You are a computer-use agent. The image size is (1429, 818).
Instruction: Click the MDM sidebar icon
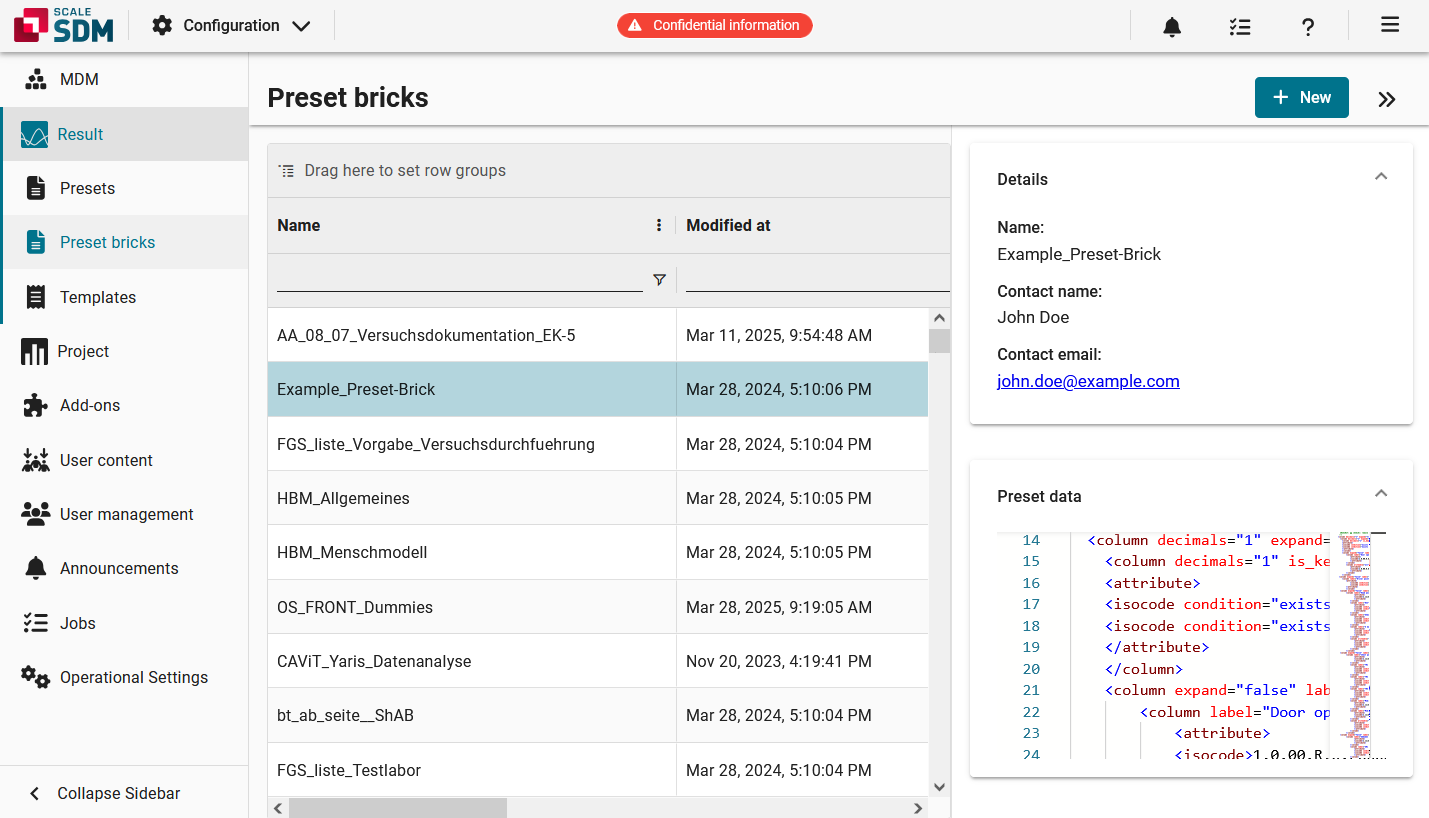coord(36,80)
